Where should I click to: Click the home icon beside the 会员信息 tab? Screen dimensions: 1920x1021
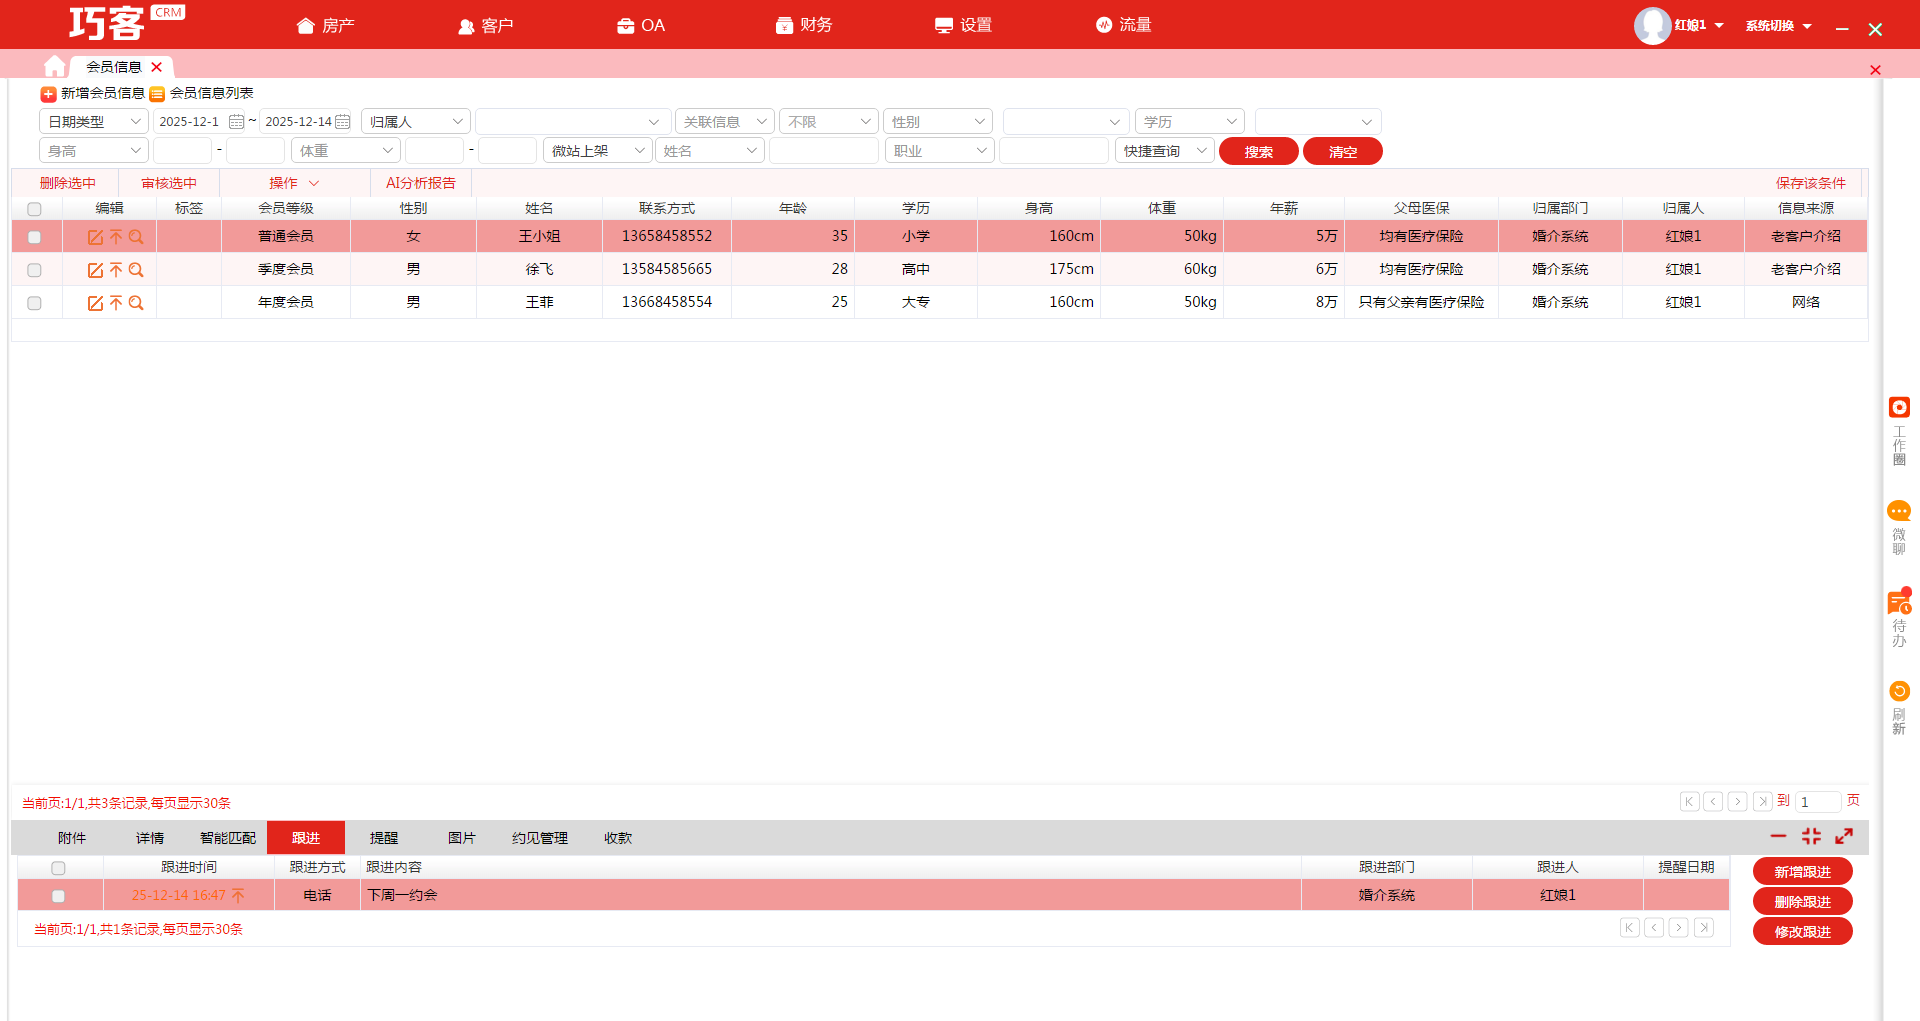[x=55, y=66]
